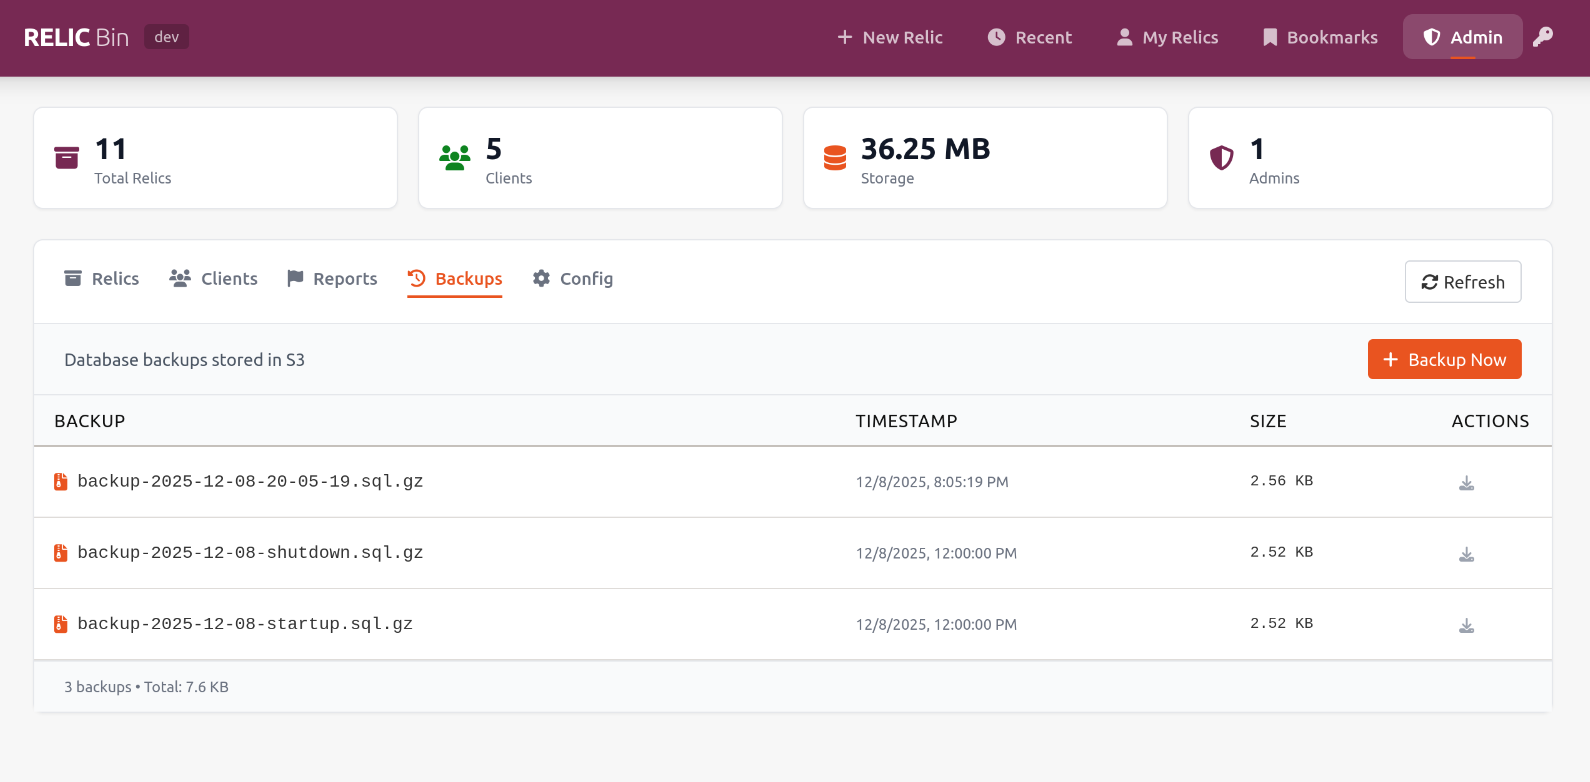Viewport: 1590px width, 782px height.
Task: Download the startup backup file
Action: [x=1466, y=625]
